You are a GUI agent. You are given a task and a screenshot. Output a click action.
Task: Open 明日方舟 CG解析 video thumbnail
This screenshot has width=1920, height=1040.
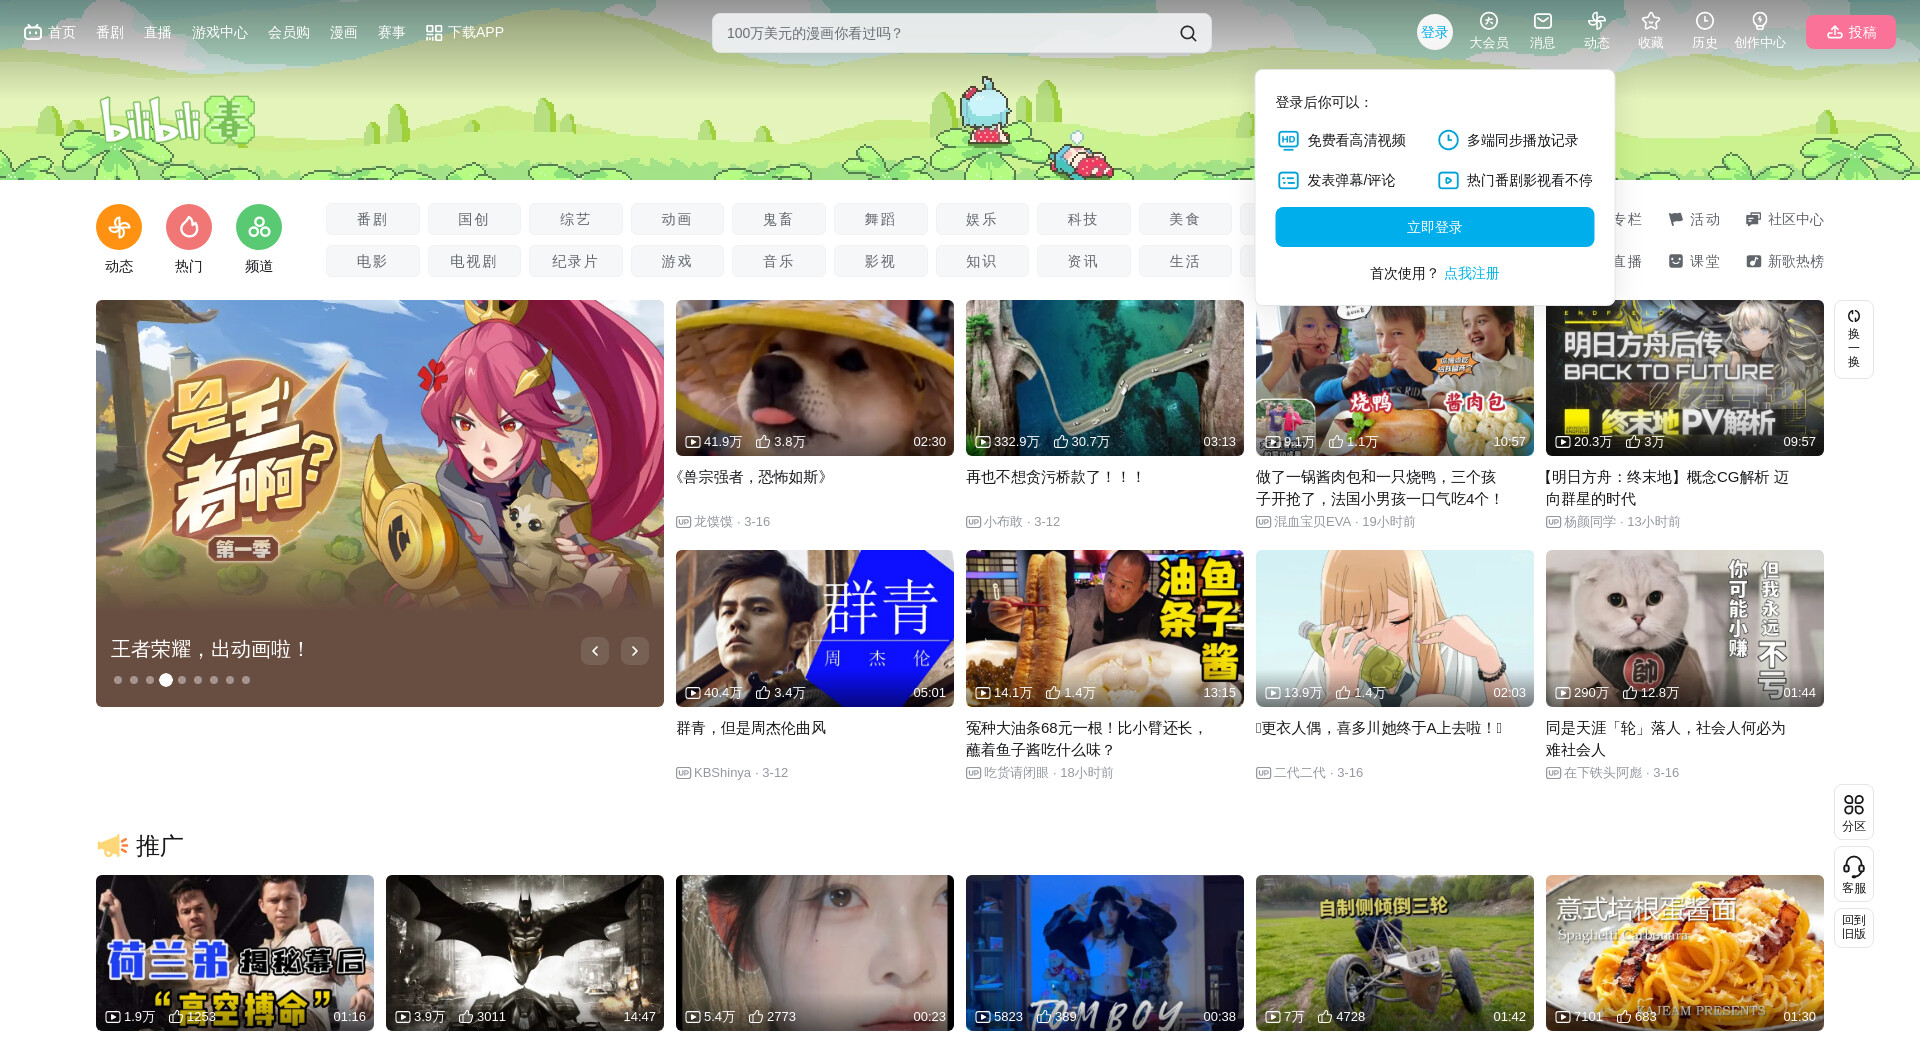[x=1685, y=378]
